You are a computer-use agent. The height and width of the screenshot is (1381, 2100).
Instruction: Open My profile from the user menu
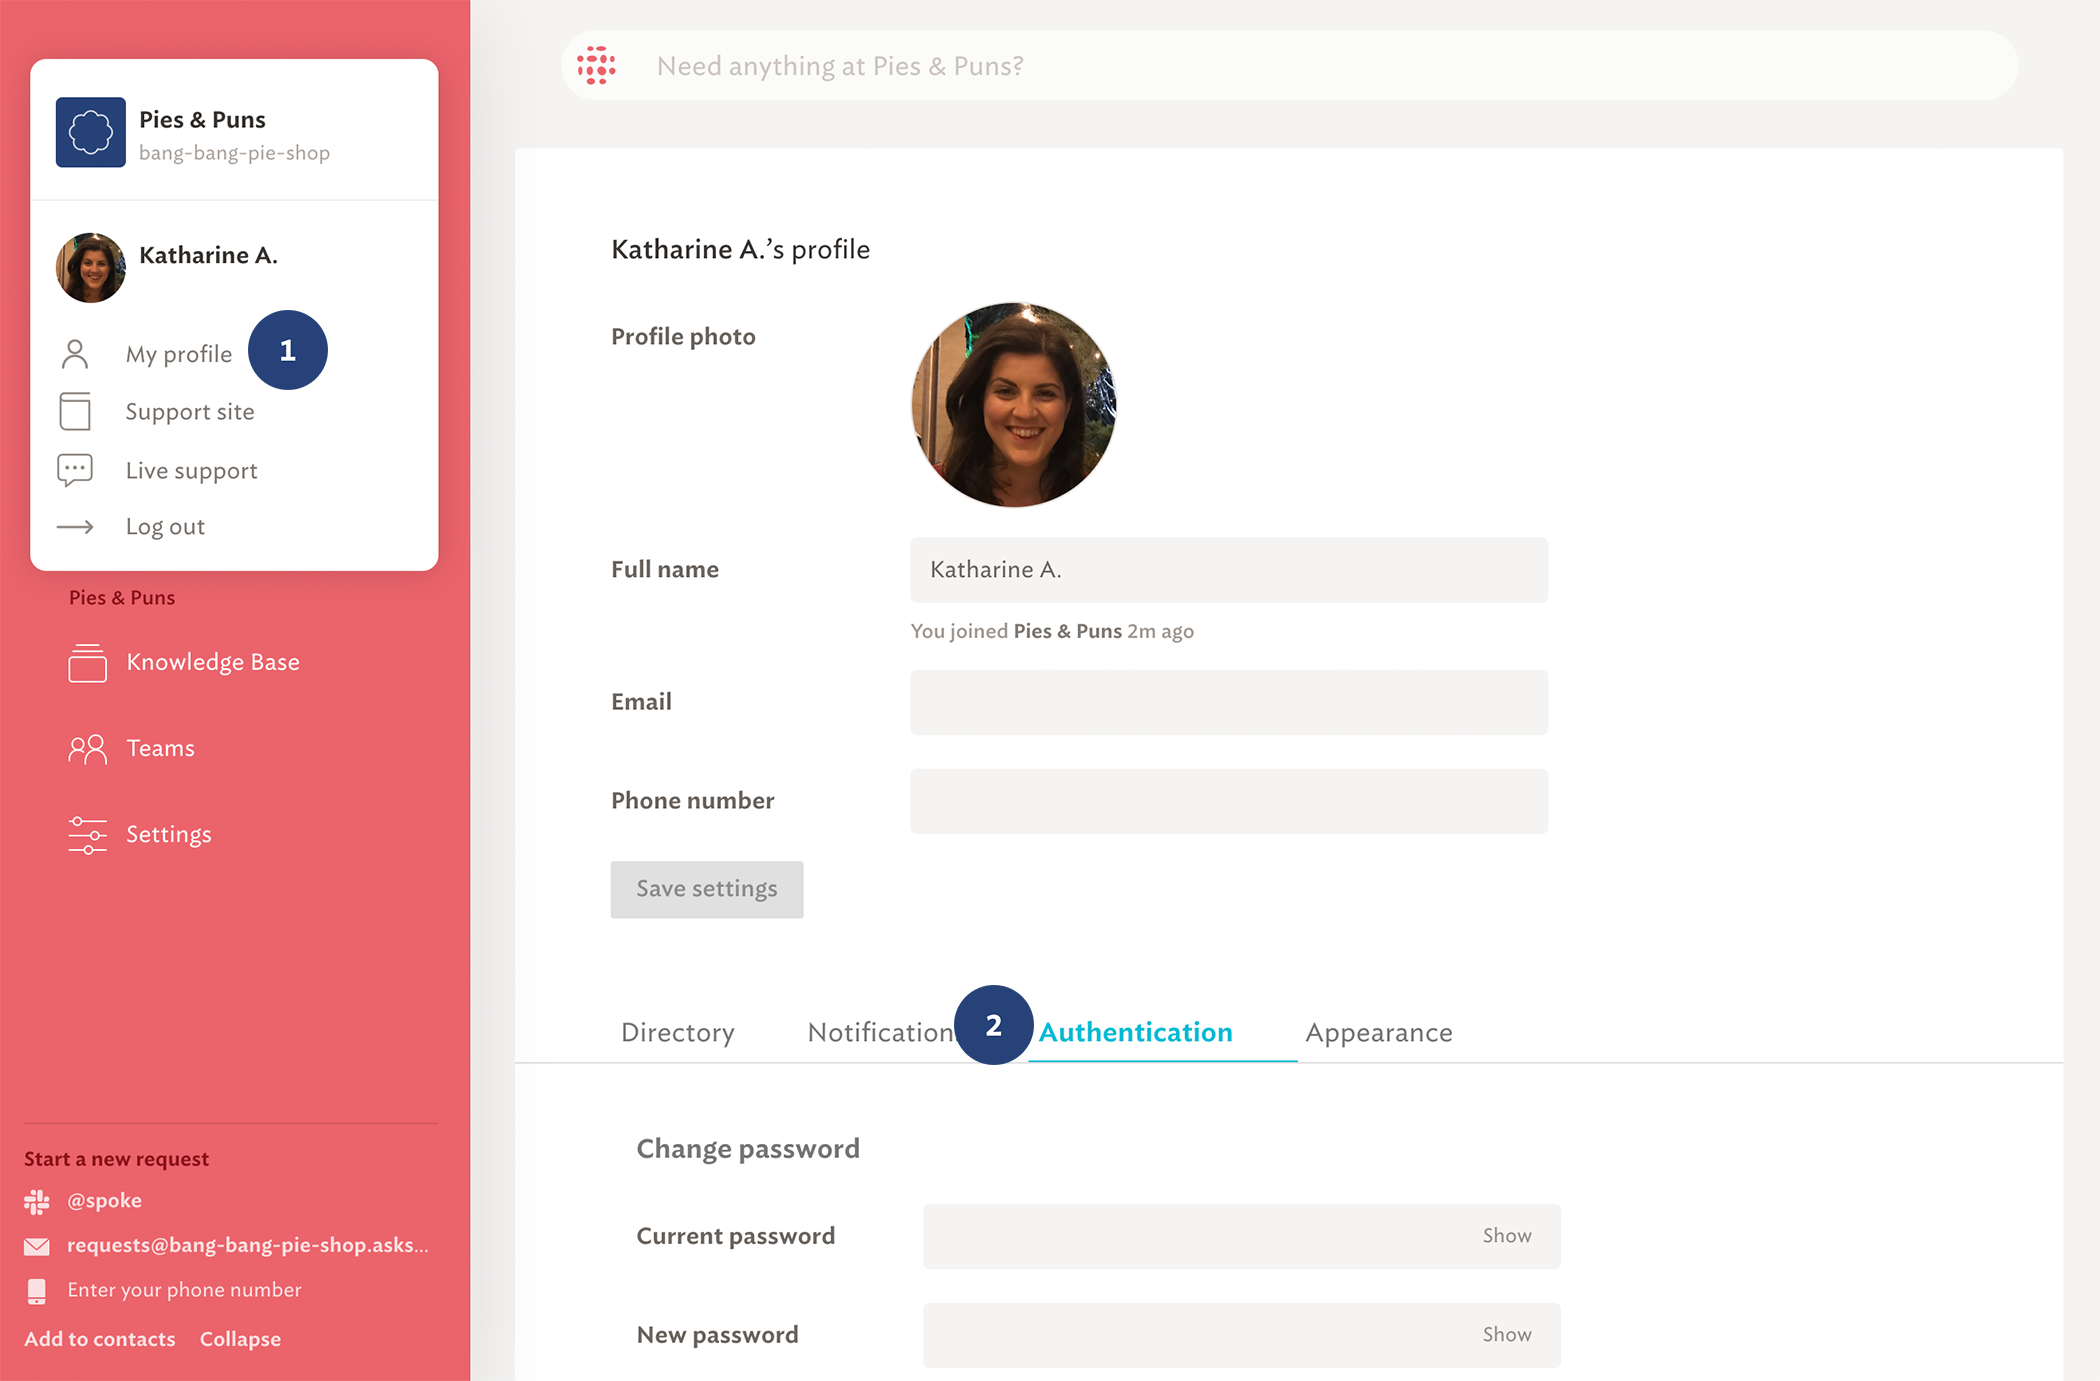[179, 354]
